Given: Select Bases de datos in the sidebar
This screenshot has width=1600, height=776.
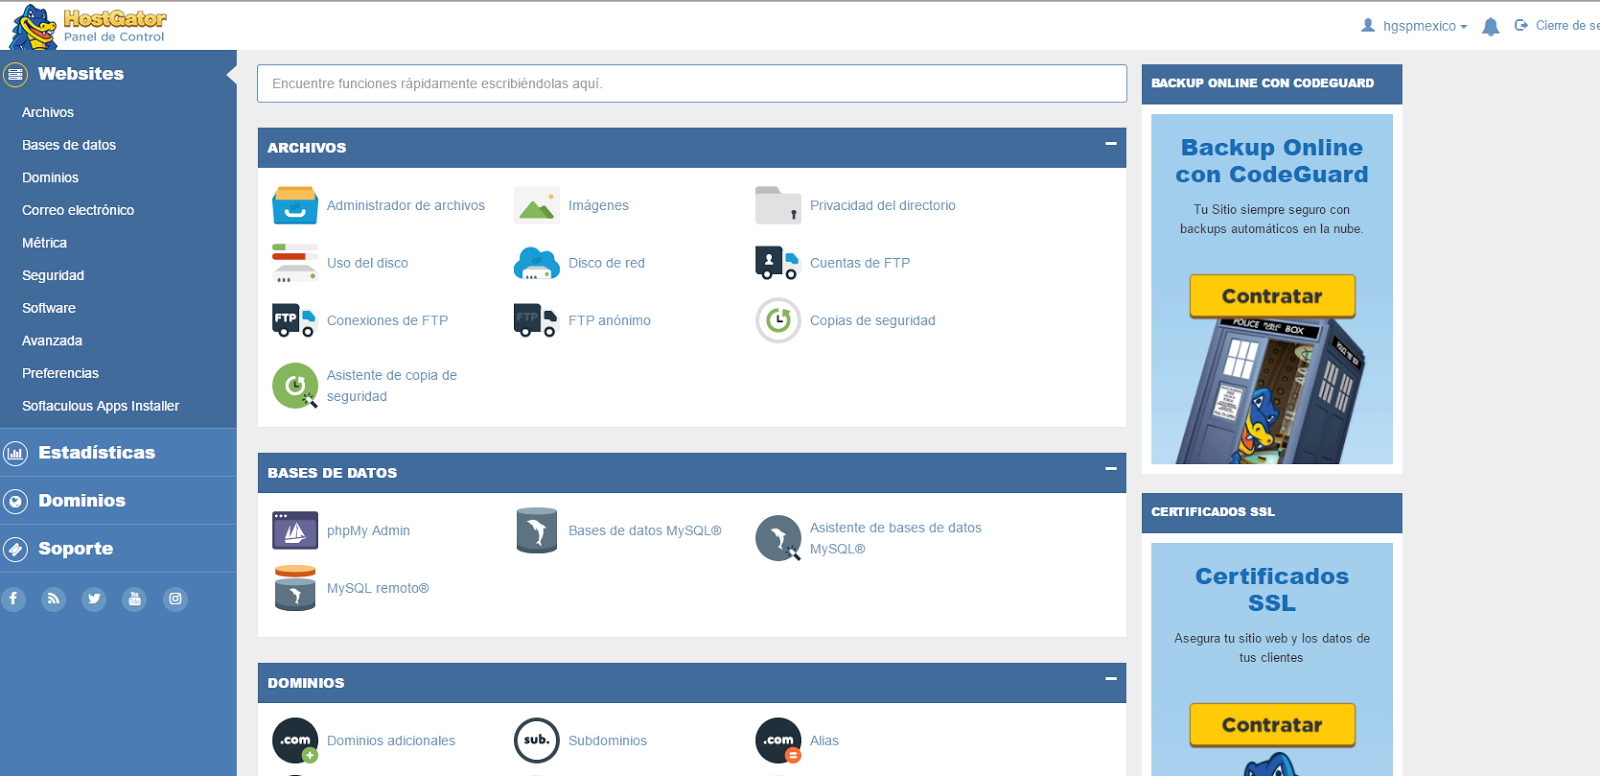Looking at the screenshot, I should pos(69,145).
